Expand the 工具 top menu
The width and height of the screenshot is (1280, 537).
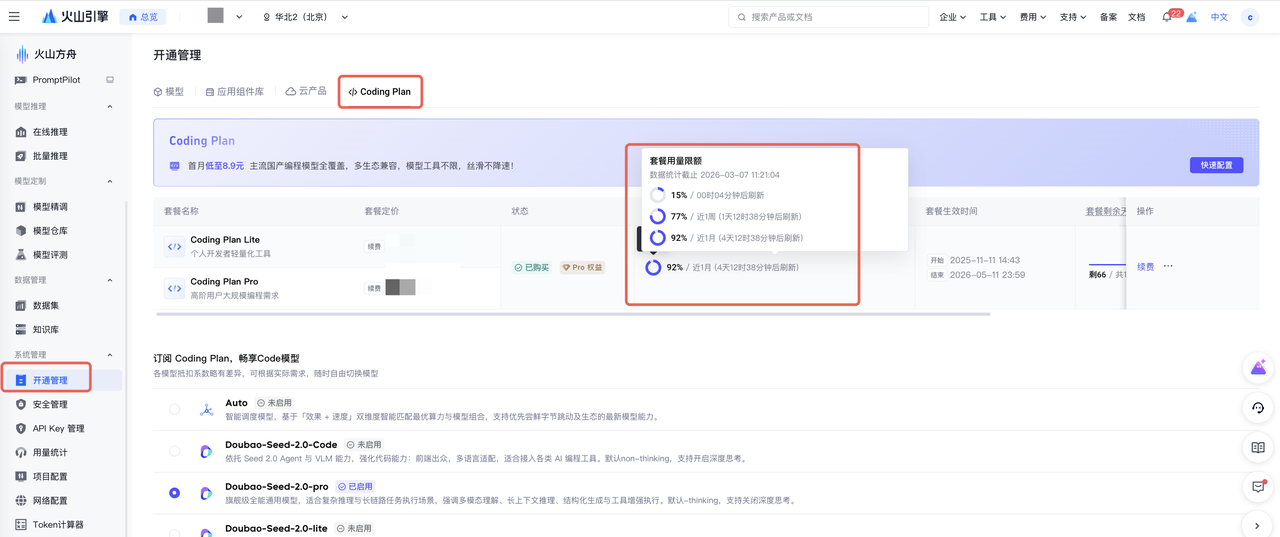coord(992,17)
